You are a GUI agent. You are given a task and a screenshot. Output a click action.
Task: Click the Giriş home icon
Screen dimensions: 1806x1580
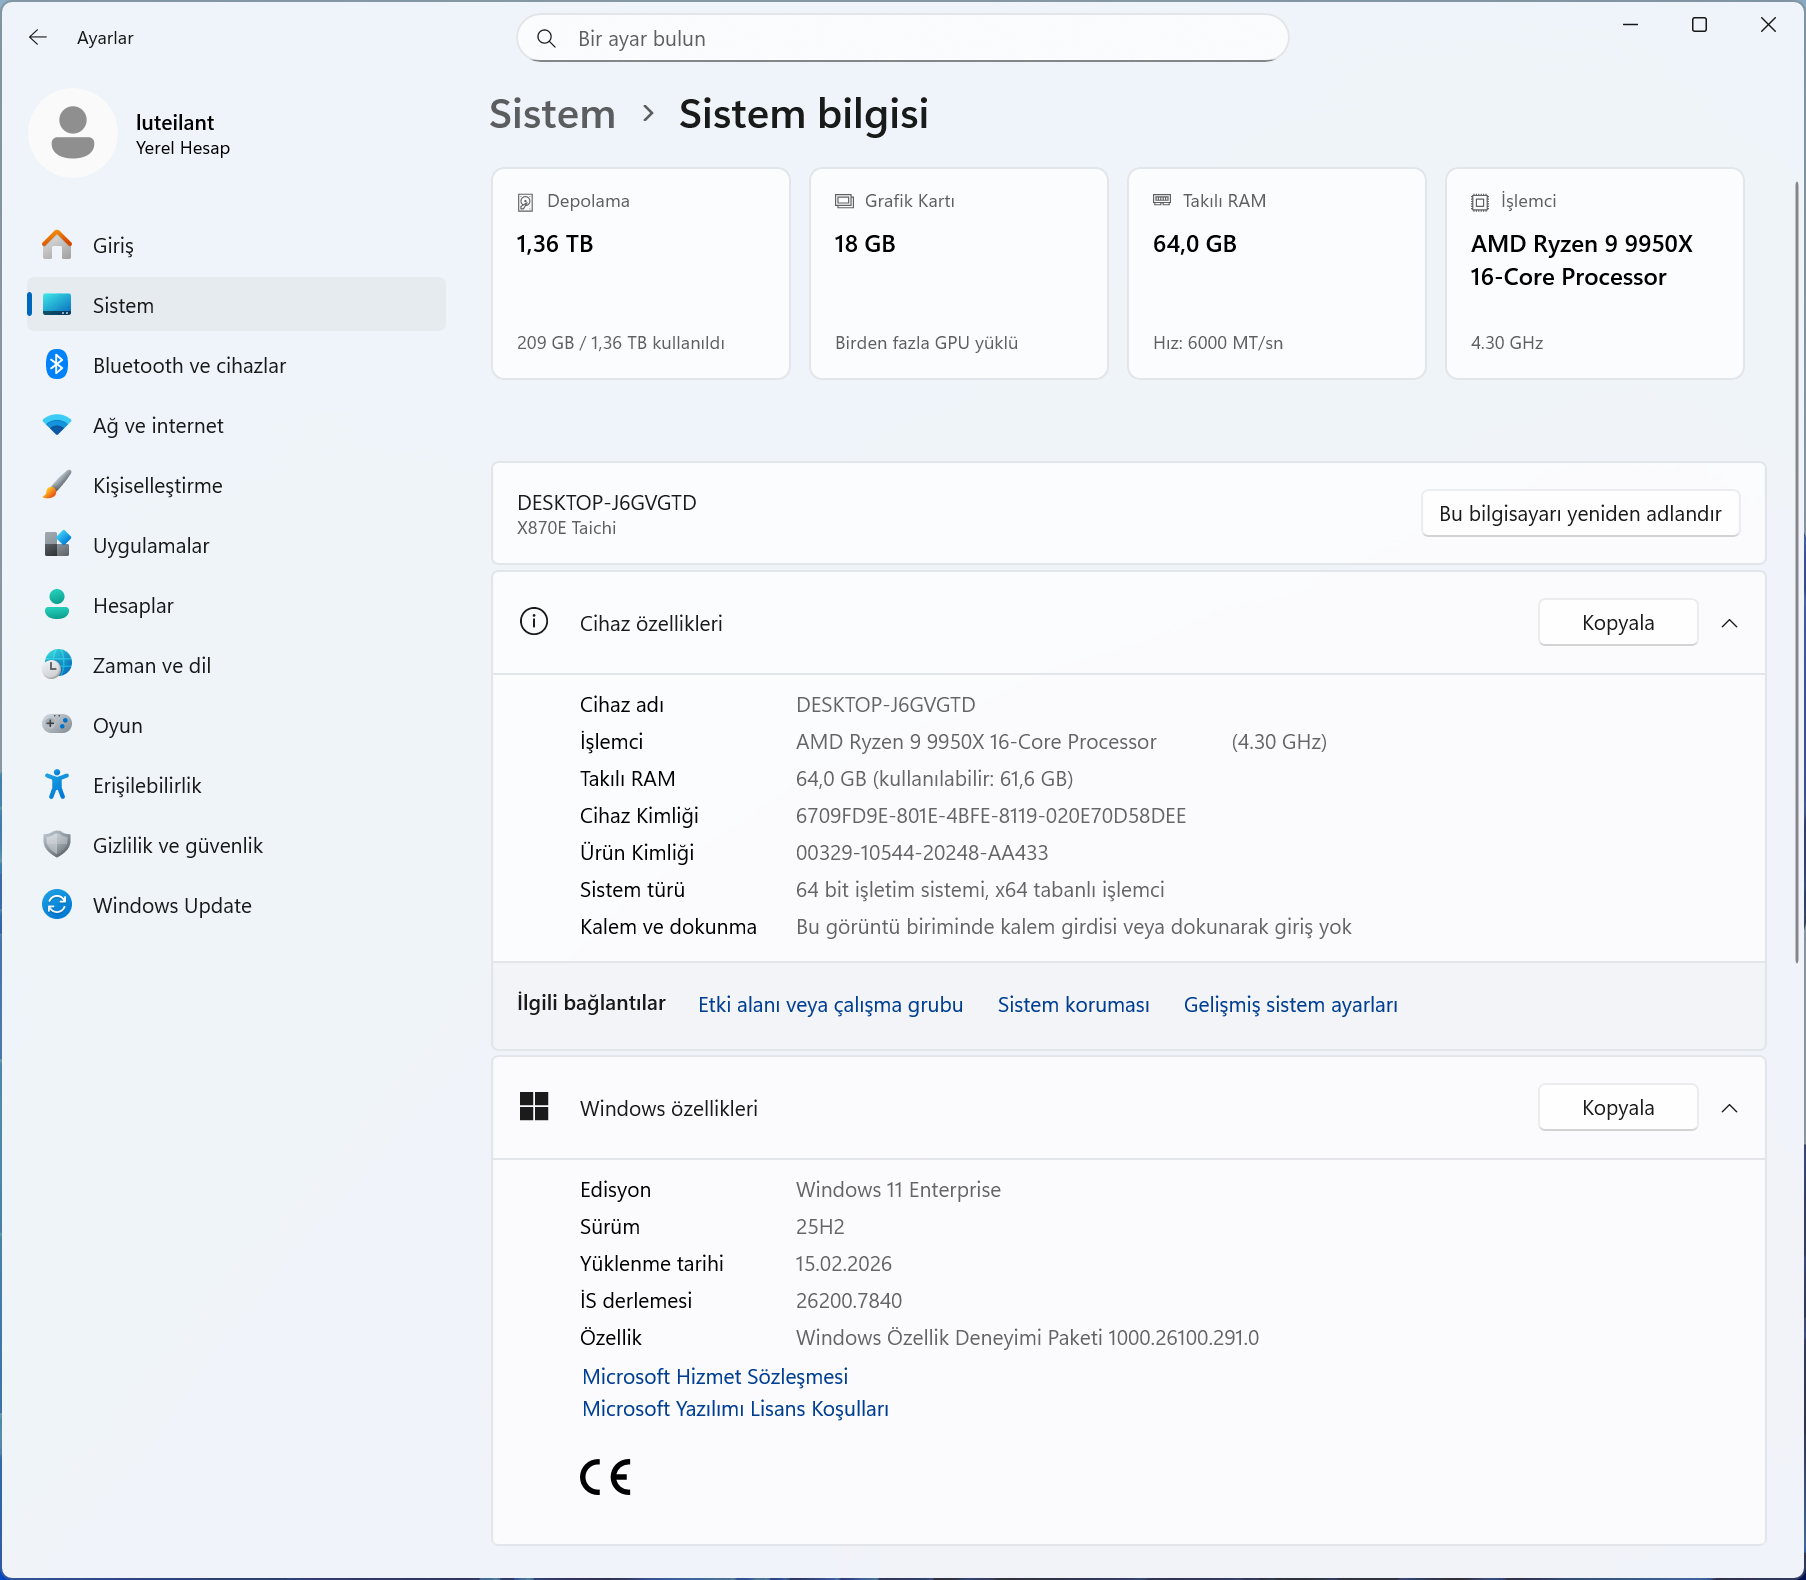57,245
